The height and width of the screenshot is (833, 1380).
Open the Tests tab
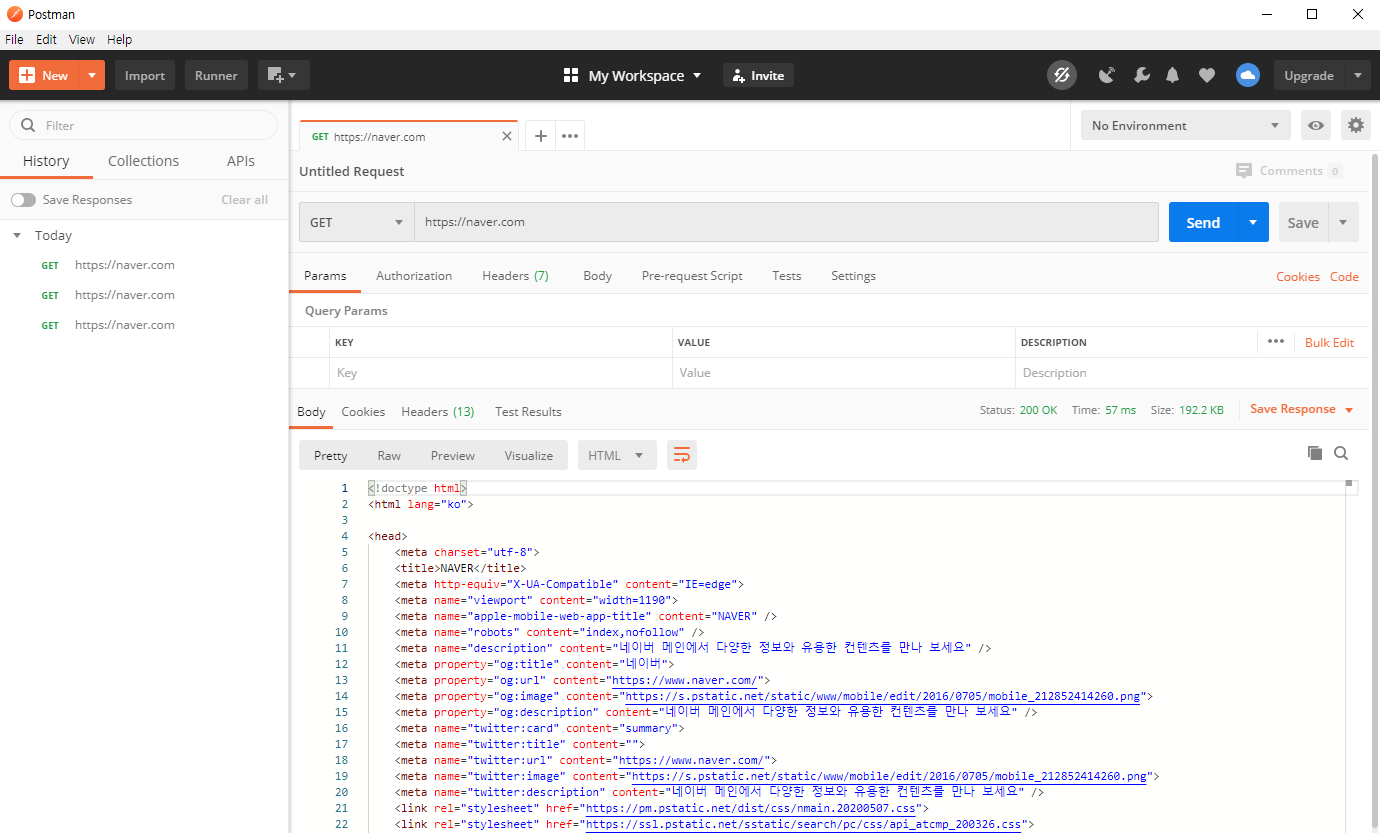pyautogui.click(x=787, y=275)
